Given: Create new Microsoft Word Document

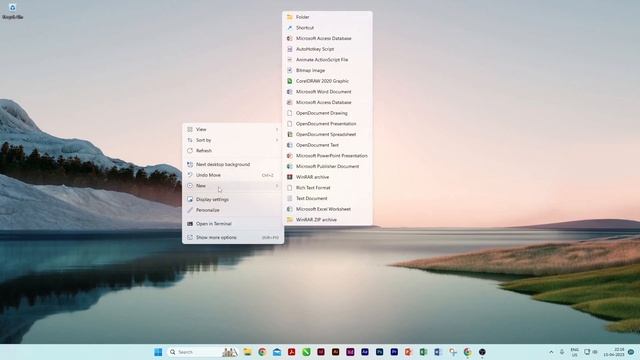Looking at the screenshot, I should coord(327,92).
